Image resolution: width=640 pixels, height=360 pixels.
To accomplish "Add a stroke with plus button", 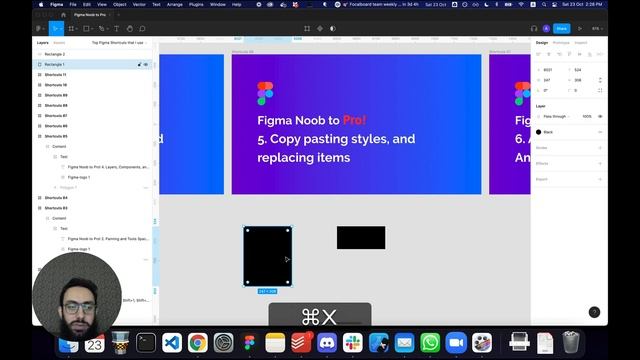I will [600, 148].
